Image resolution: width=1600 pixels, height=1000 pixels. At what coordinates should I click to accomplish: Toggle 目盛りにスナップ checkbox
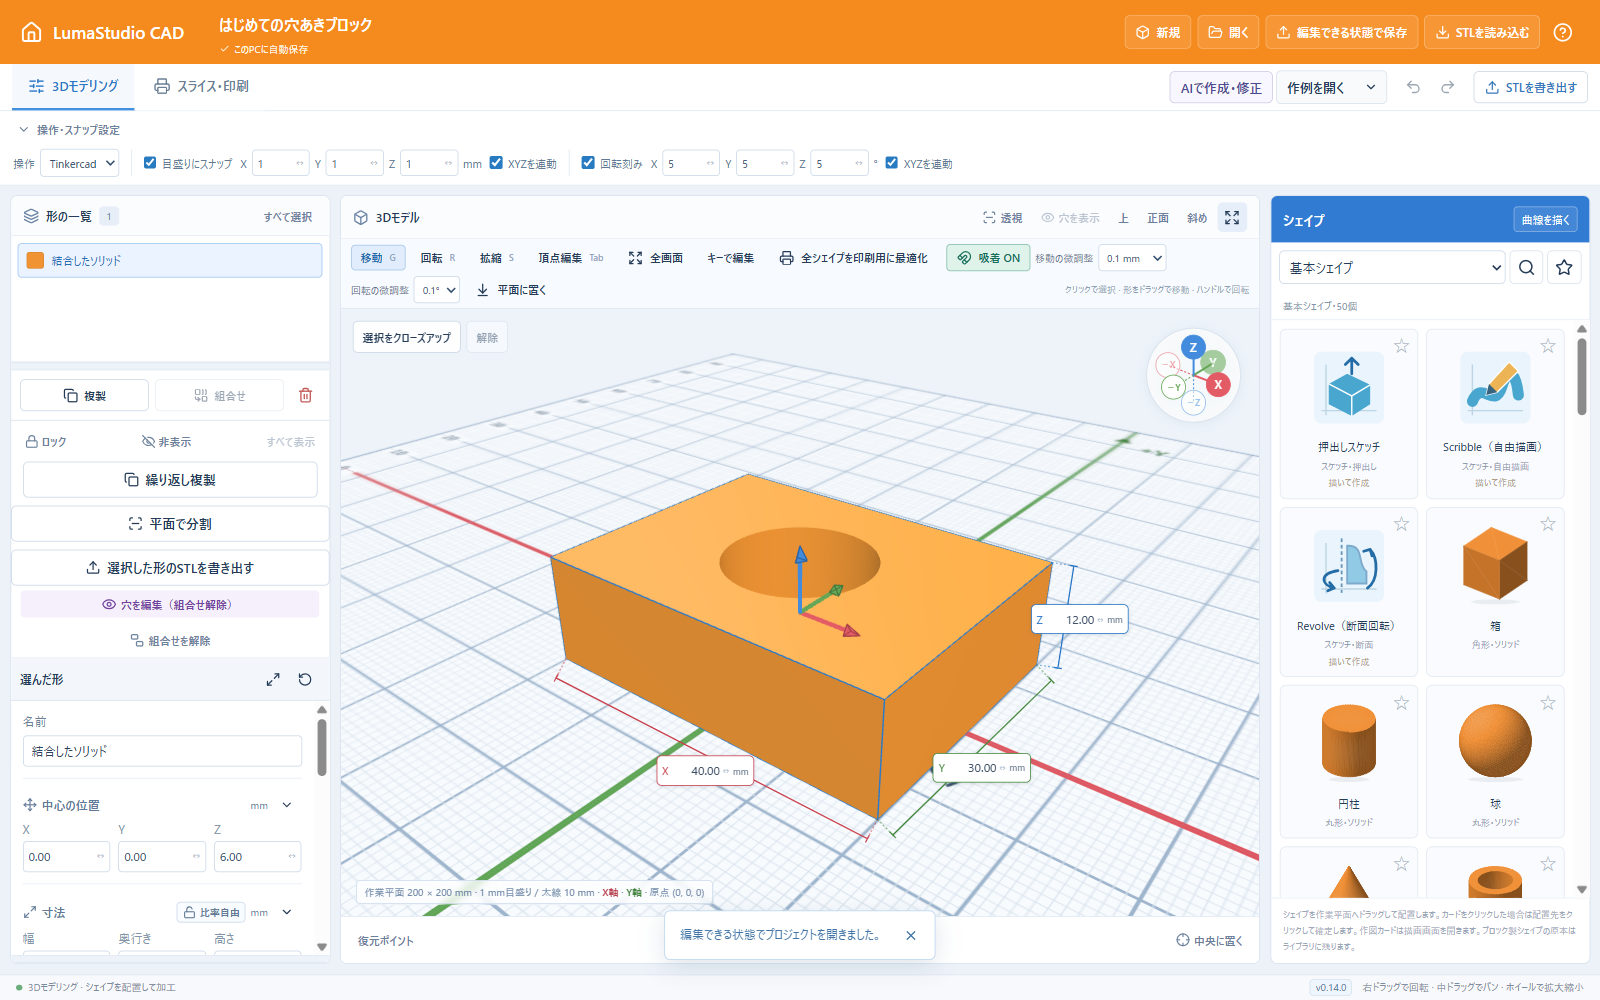point(150,162)
